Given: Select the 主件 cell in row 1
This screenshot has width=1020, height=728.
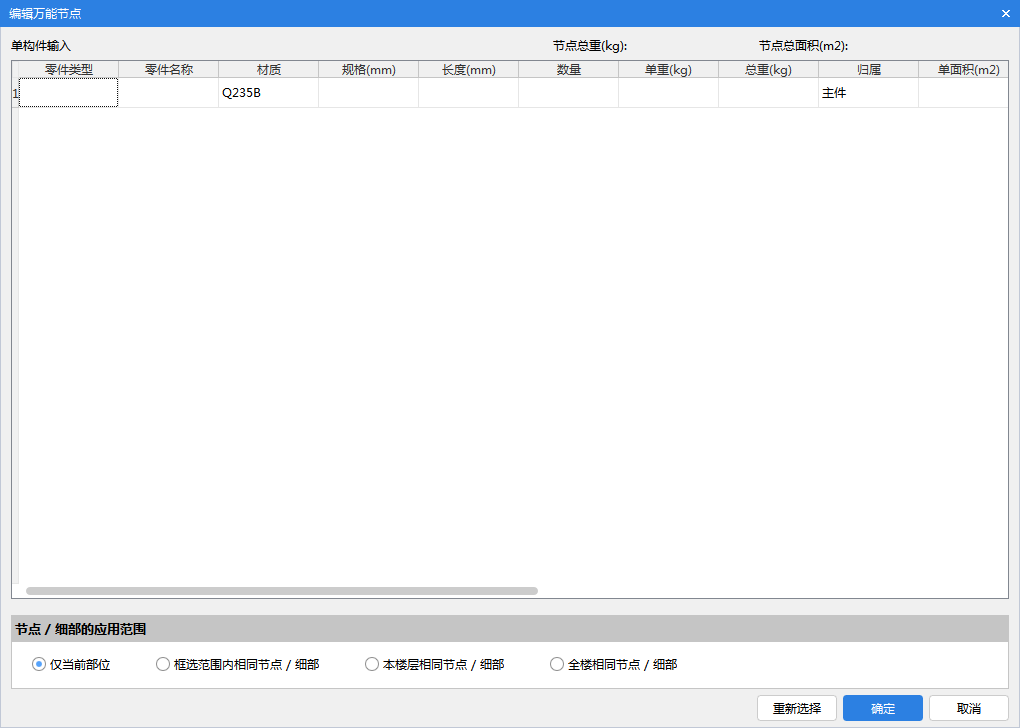Looking at the screenshot, I should [x=868, y=93].
